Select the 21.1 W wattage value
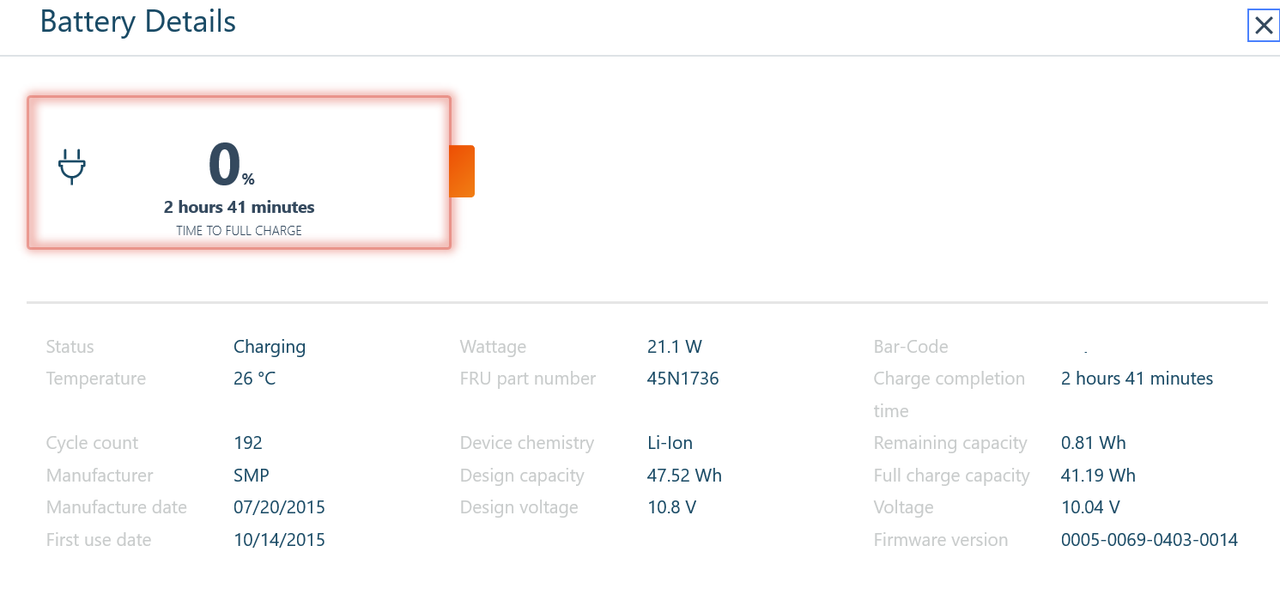 (675, 347)
